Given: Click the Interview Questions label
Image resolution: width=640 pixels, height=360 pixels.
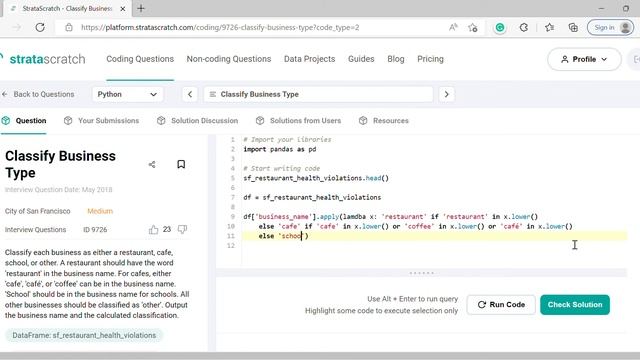Looking at the screenshot, I should pyautogui.click(x=36, y=230).
